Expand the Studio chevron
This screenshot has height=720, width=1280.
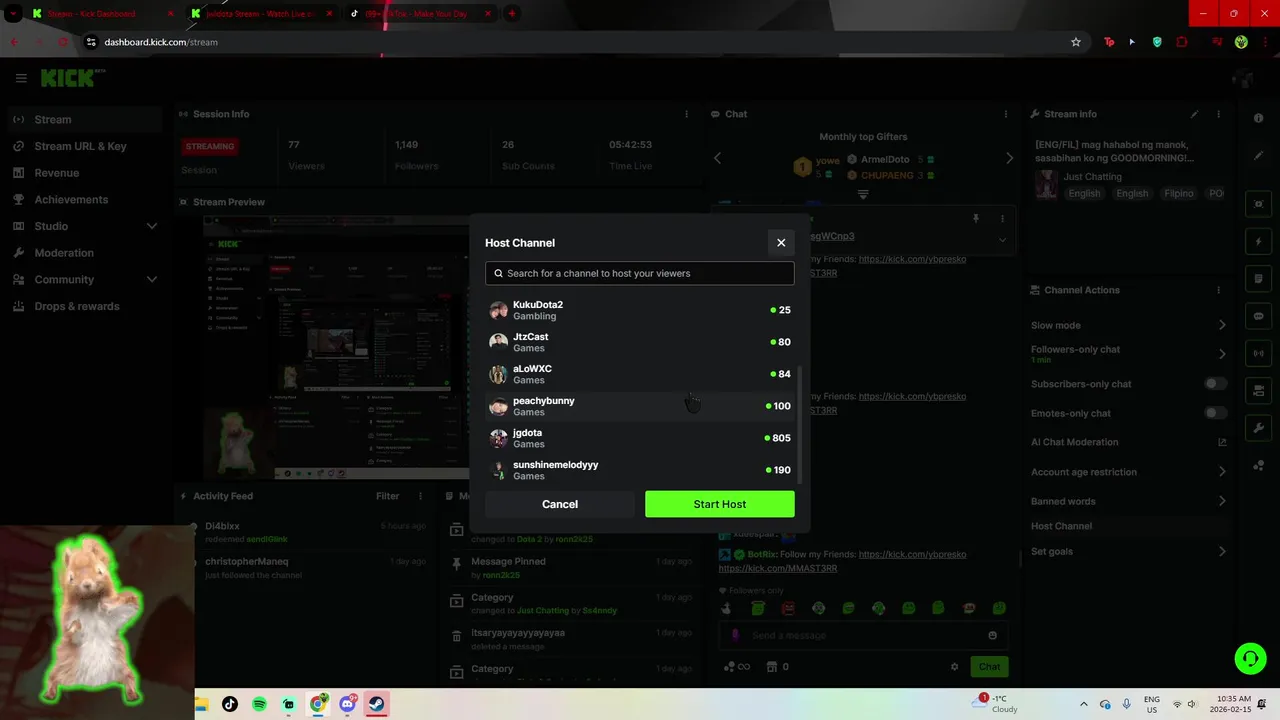(x=152, y=226)
